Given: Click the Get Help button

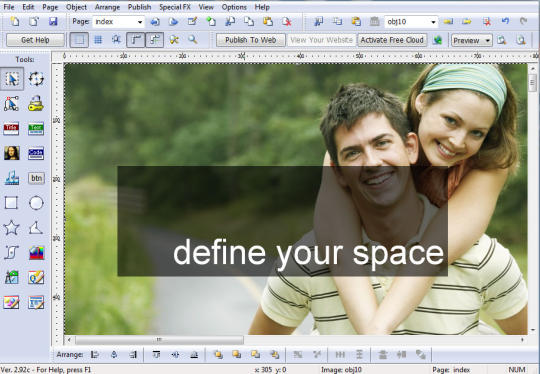Looking at the screenshot, I should (35, 40).
